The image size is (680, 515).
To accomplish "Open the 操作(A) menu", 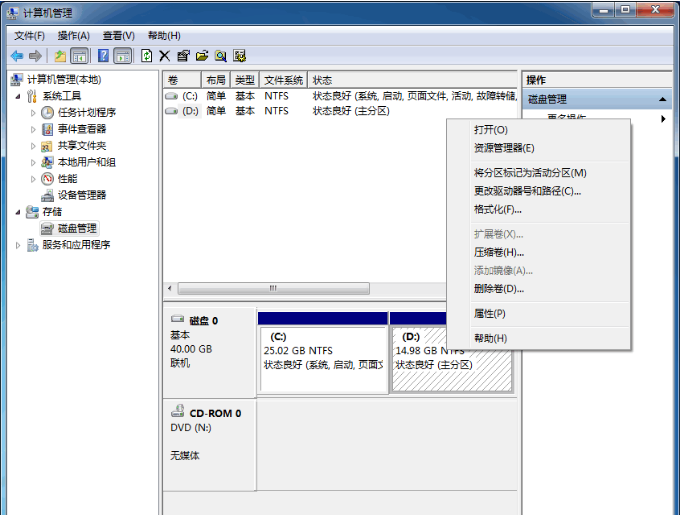I will click(73, 36).
